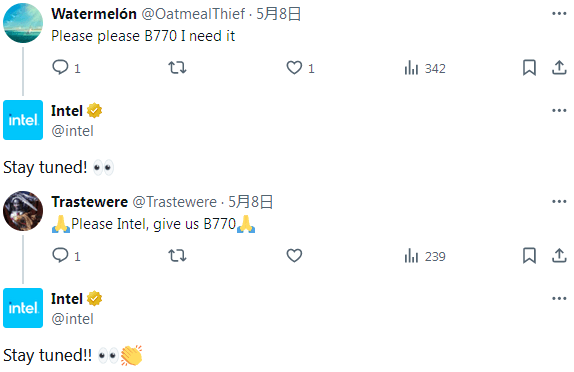Bookmark Watermelón's tweet
574x372 pixels.
coord(529,68)
